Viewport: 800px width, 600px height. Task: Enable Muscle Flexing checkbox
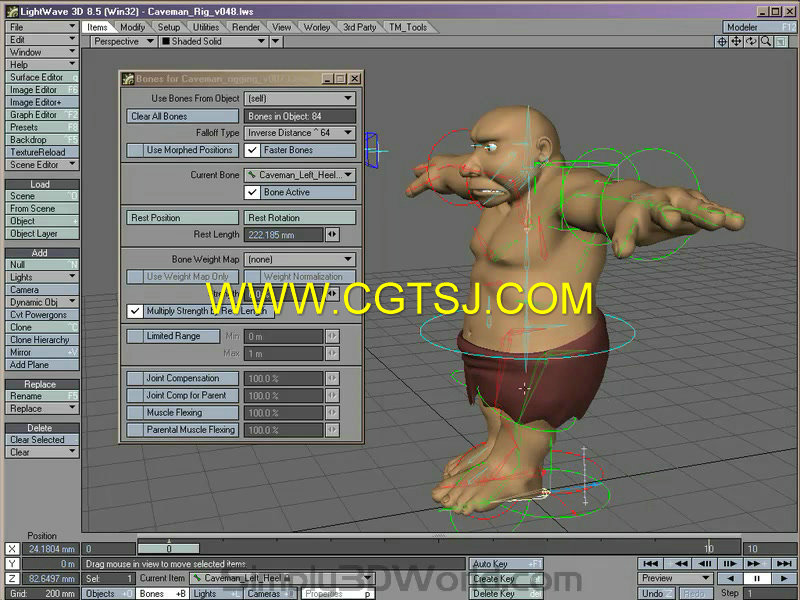pyautogui.click(x=135, y=413)
